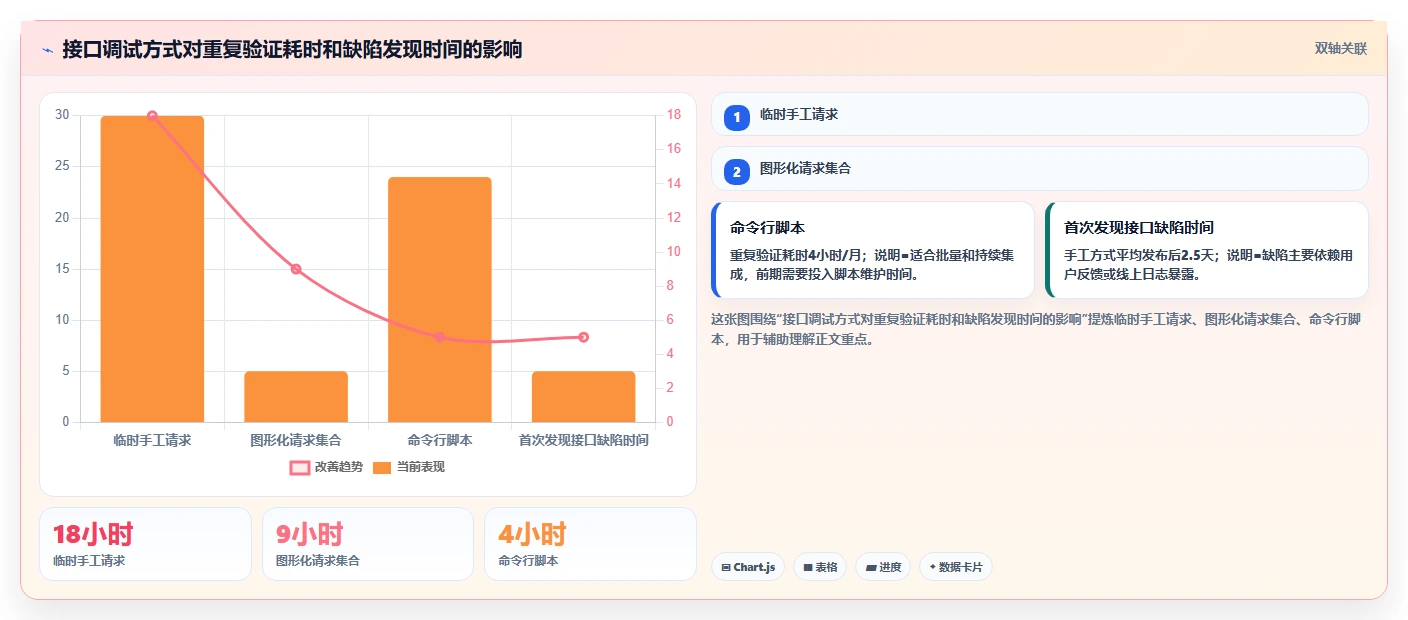Click the blue number 2 badge

tap(737, 172)
